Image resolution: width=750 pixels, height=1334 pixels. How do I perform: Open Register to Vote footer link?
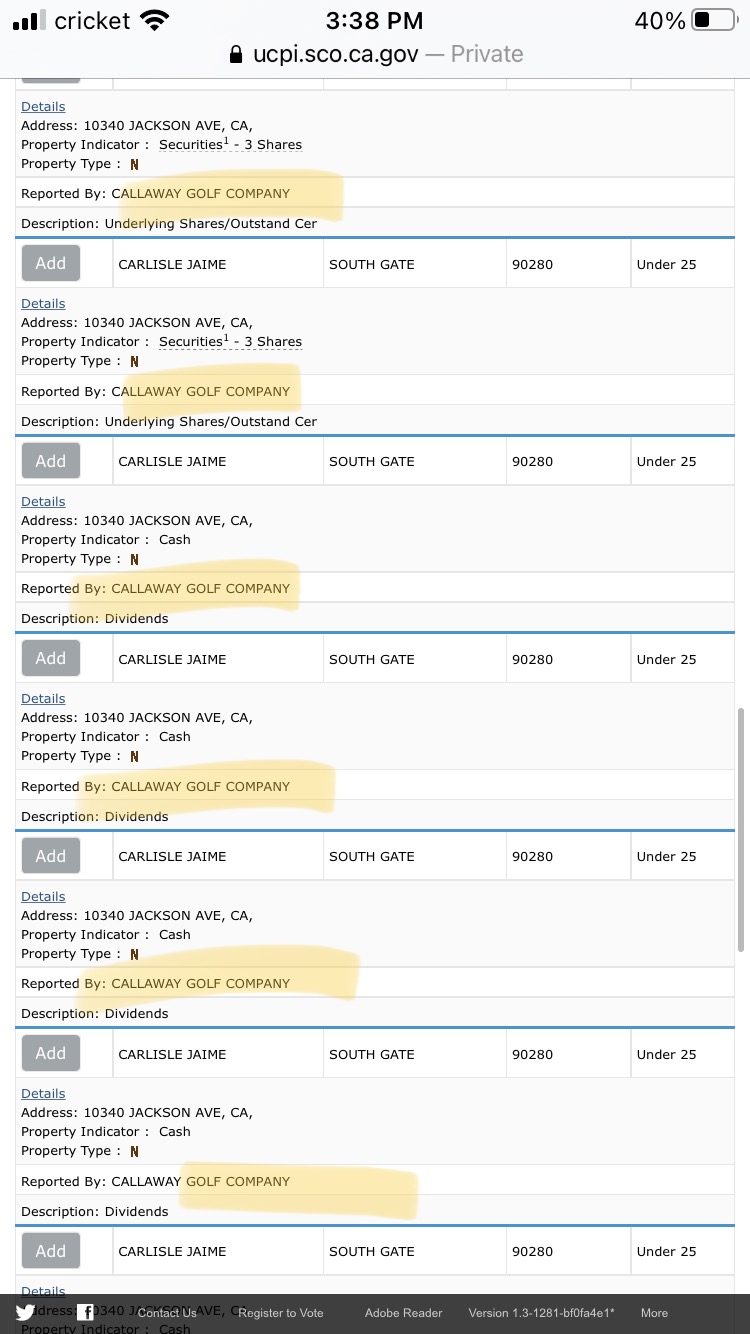pyautogui.click(x=281, y=1313)
